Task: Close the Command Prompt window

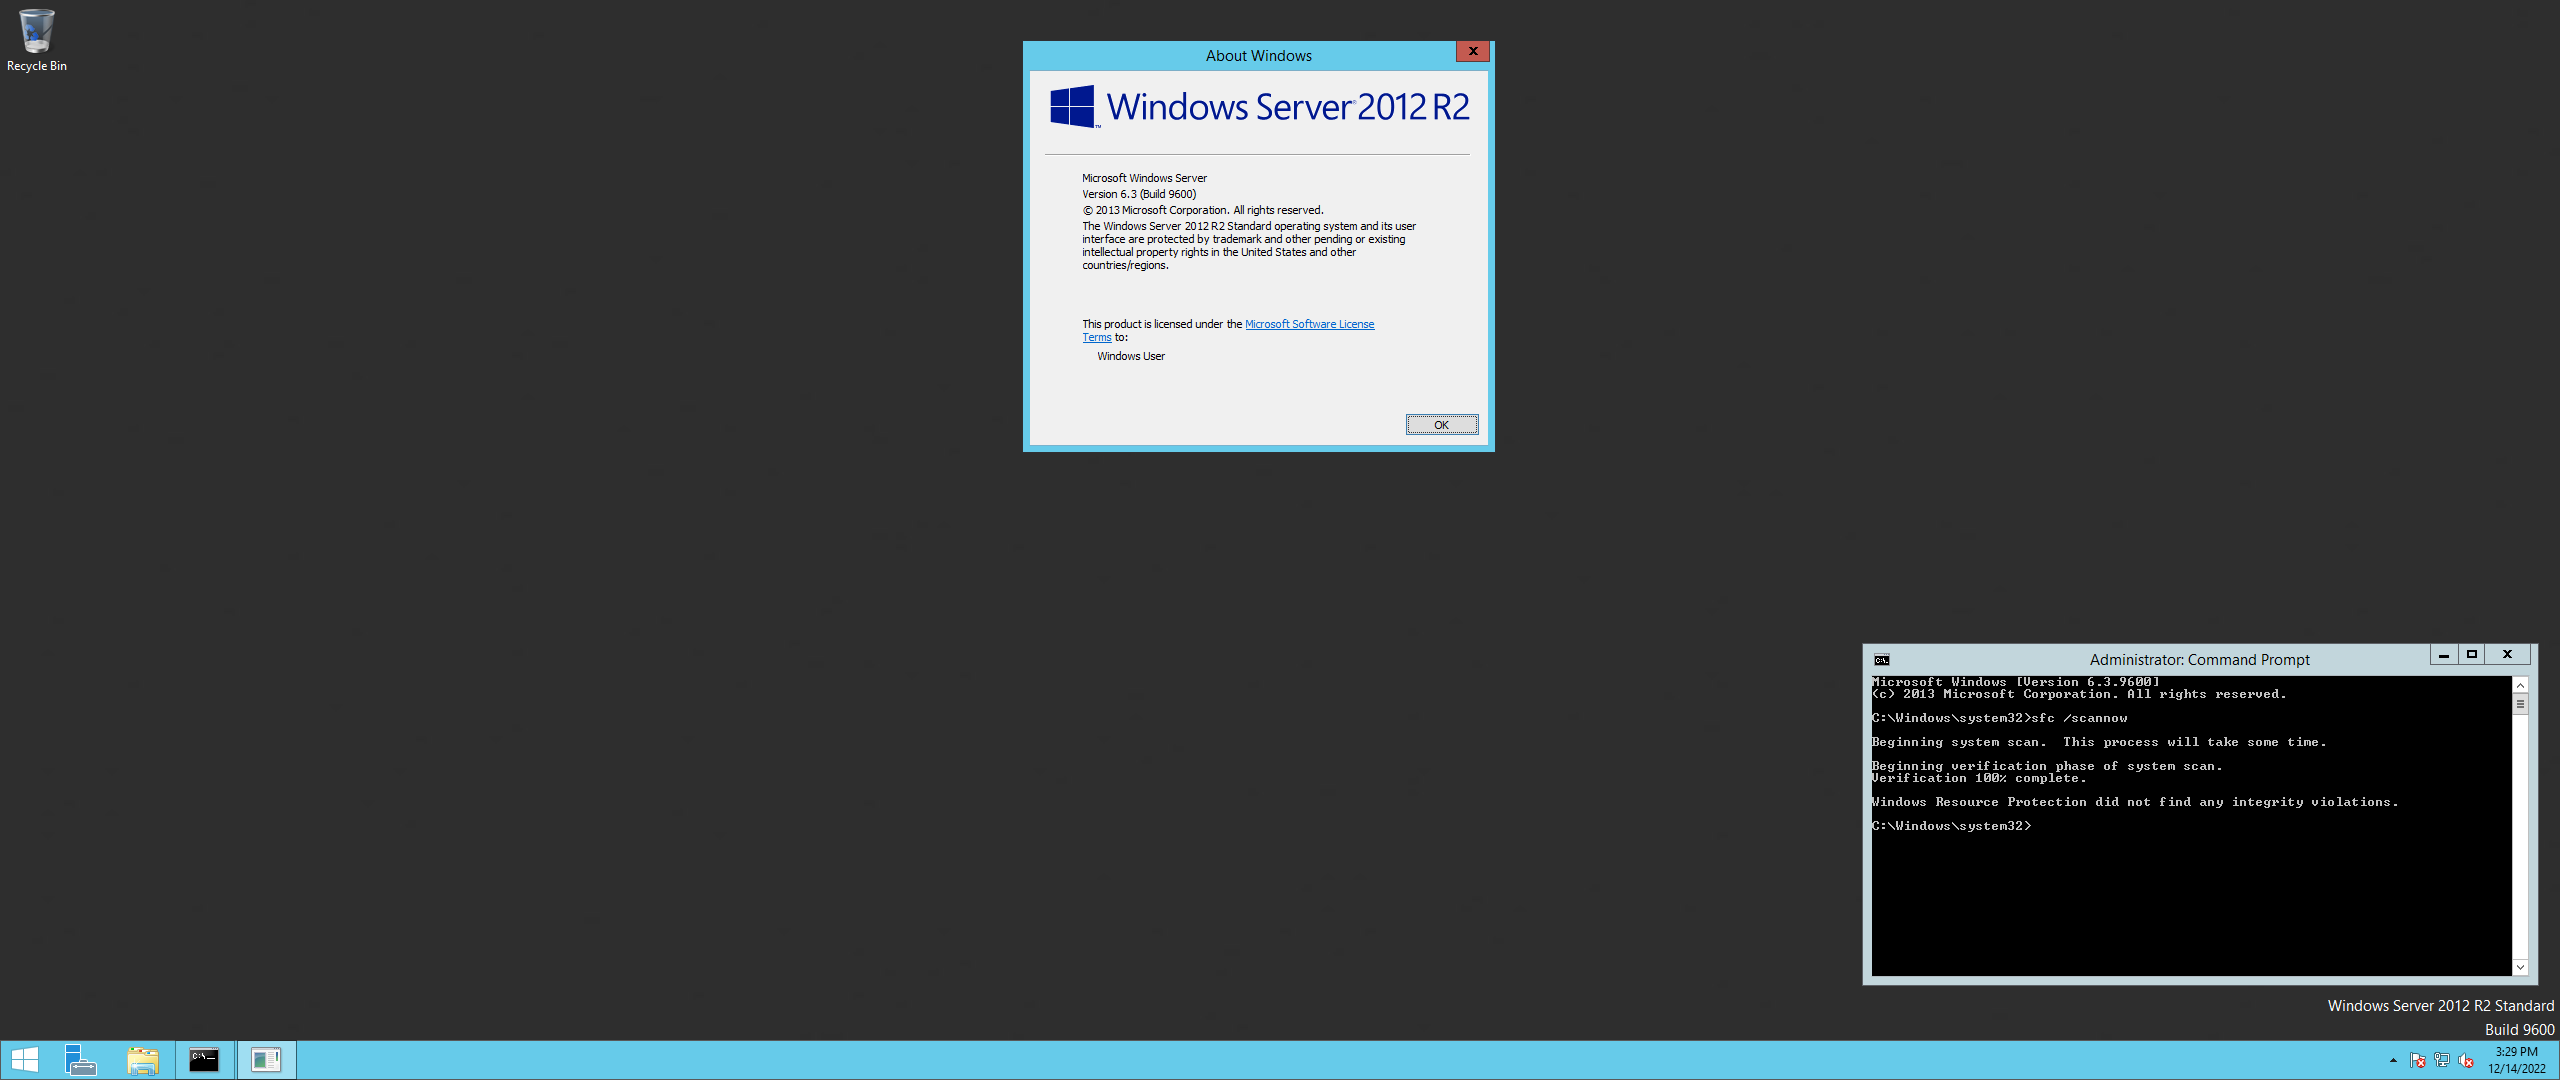Action: [2508, 655]
